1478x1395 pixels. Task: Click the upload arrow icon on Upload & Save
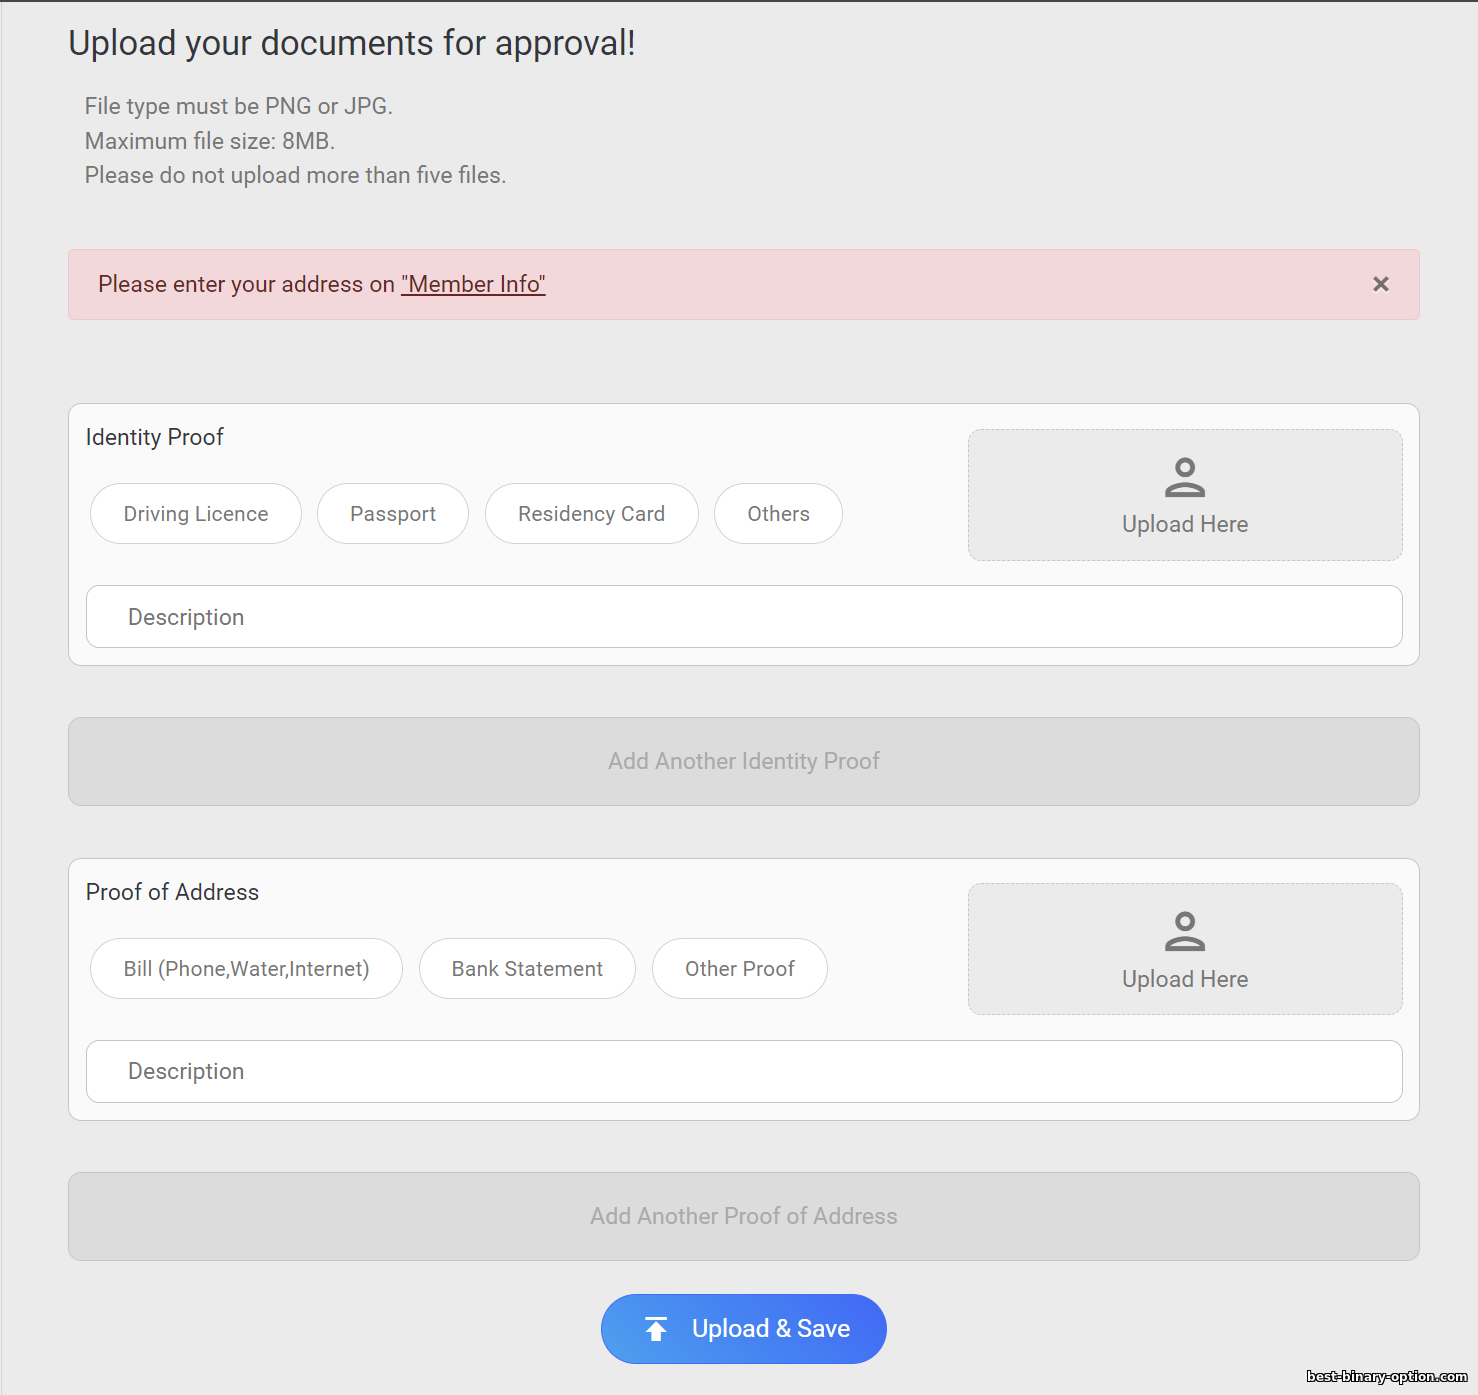656,1328
